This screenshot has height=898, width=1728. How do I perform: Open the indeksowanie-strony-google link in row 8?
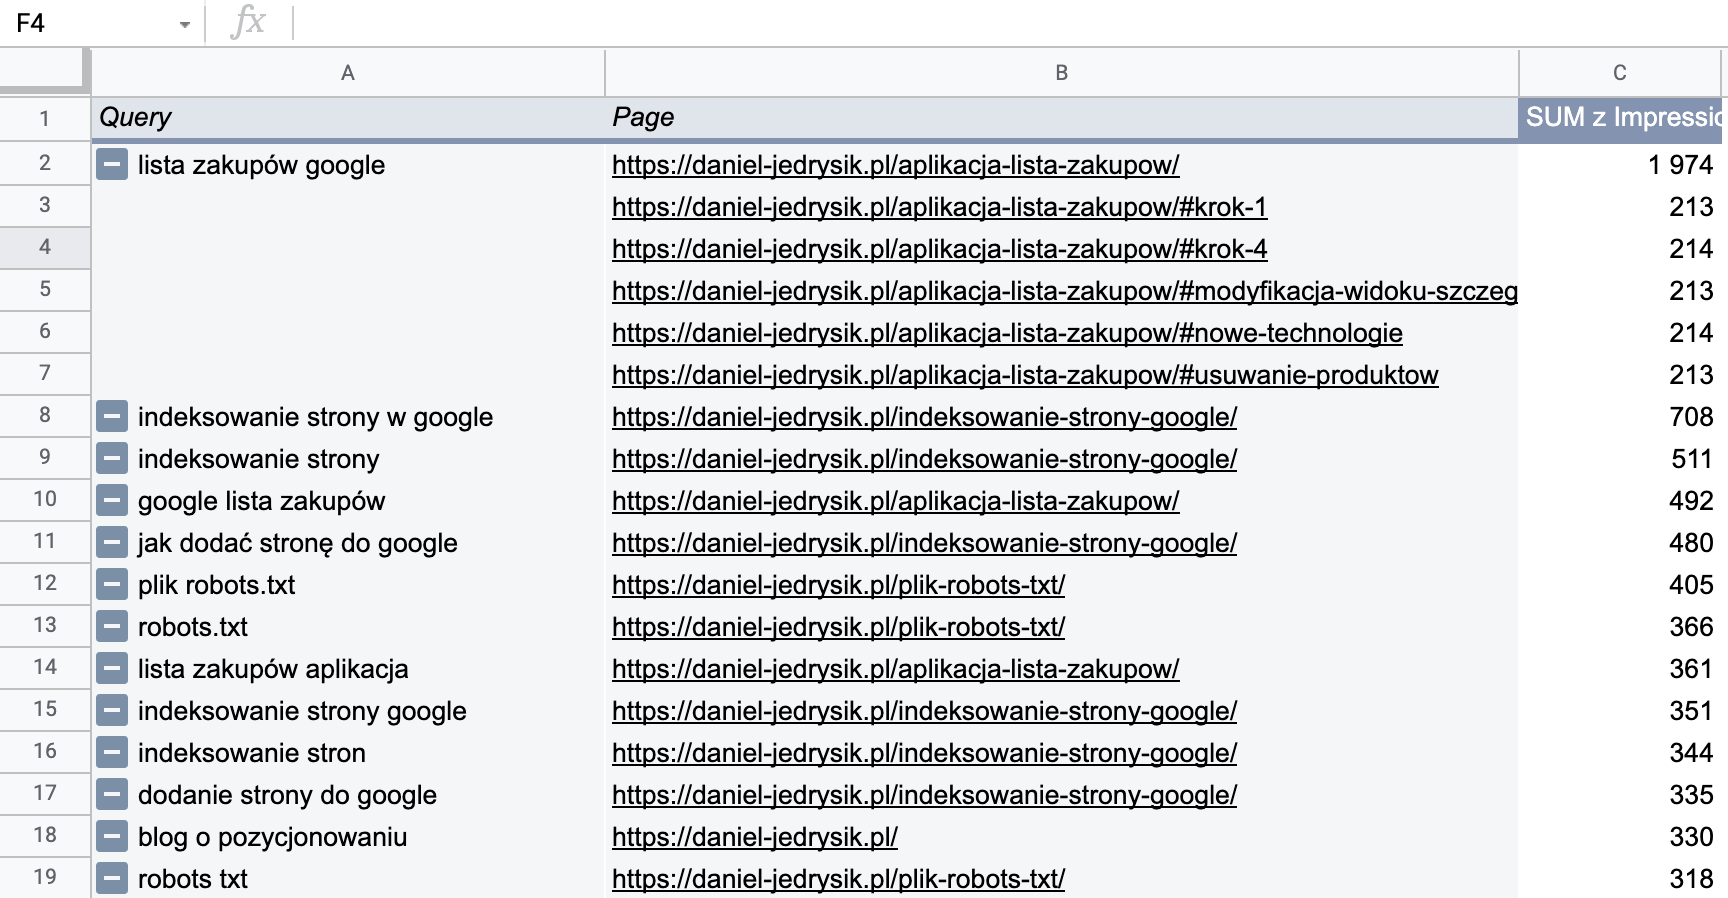pyautogui.click(x=924, y=417)
